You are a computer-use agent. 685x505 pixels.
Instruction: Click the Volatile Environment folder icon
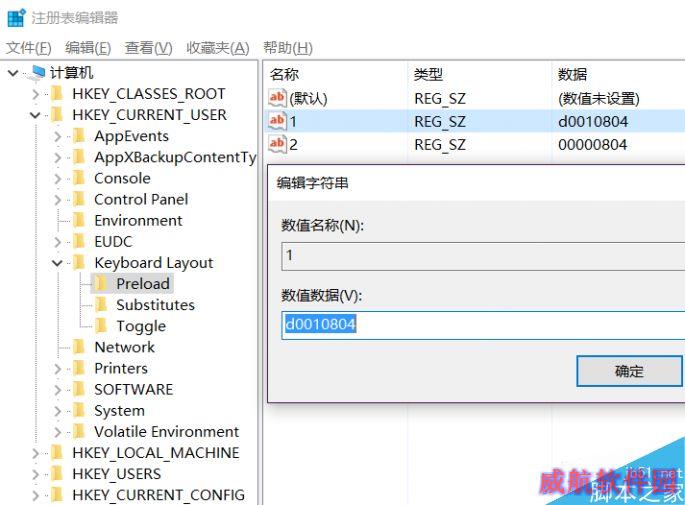click(x=79, y=432)
